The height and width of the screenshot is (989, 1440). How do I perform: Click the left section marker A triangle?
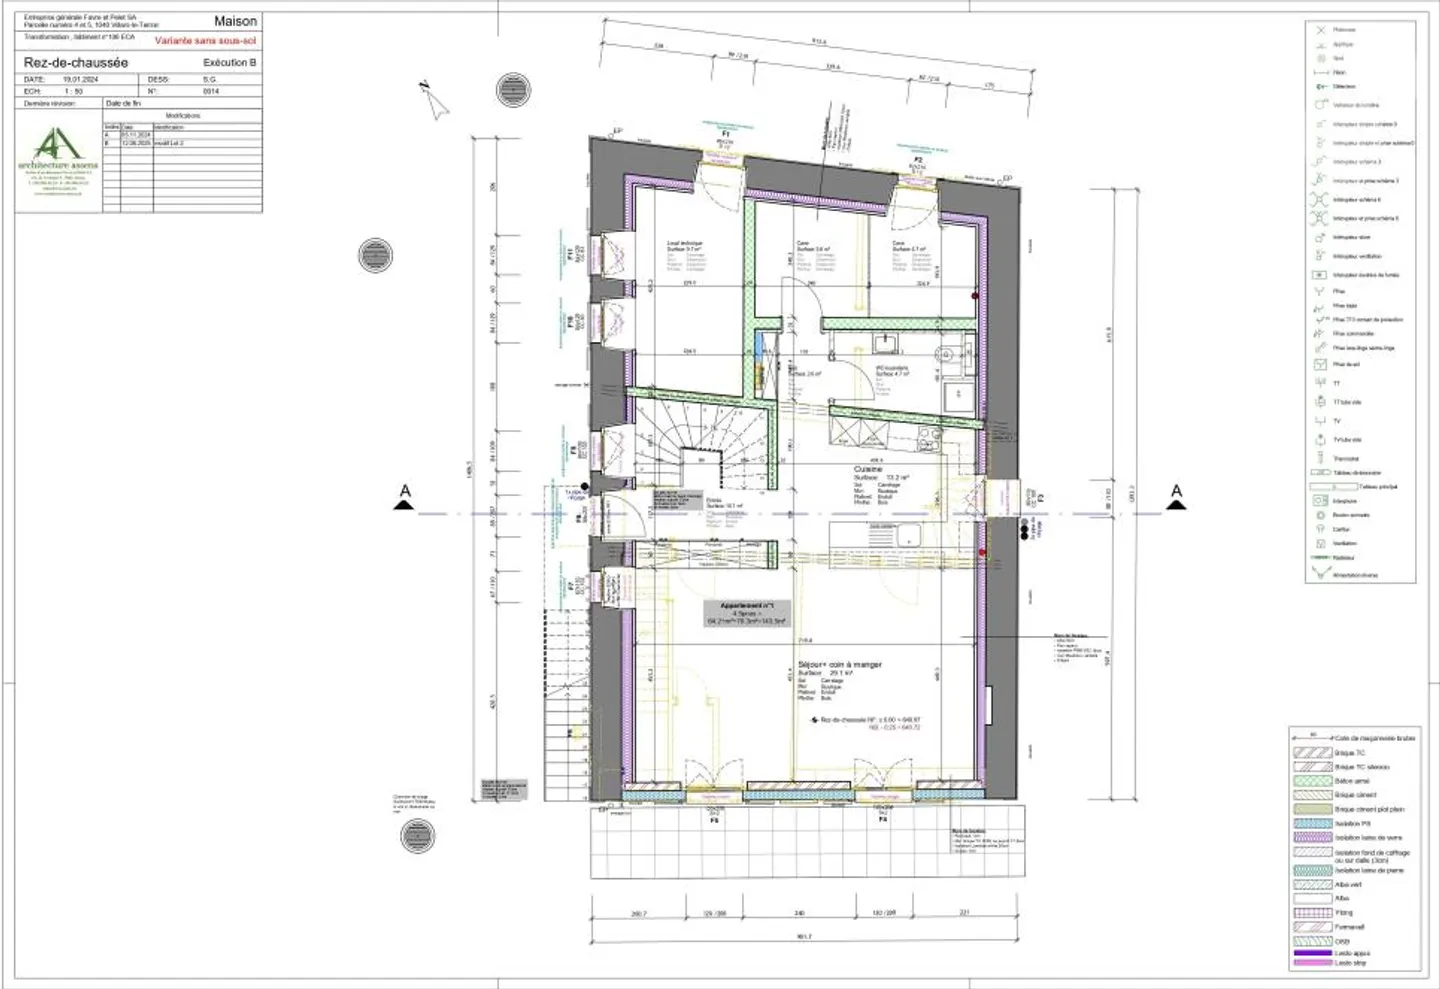pos(404,505)
